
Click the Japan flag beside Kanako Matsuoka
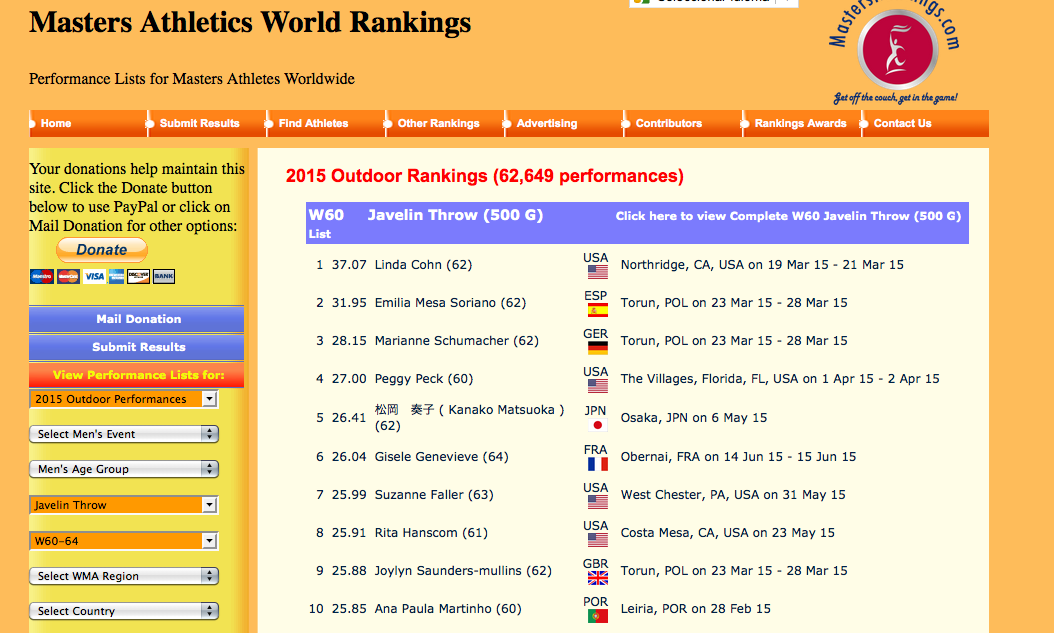tap(597, 424)
